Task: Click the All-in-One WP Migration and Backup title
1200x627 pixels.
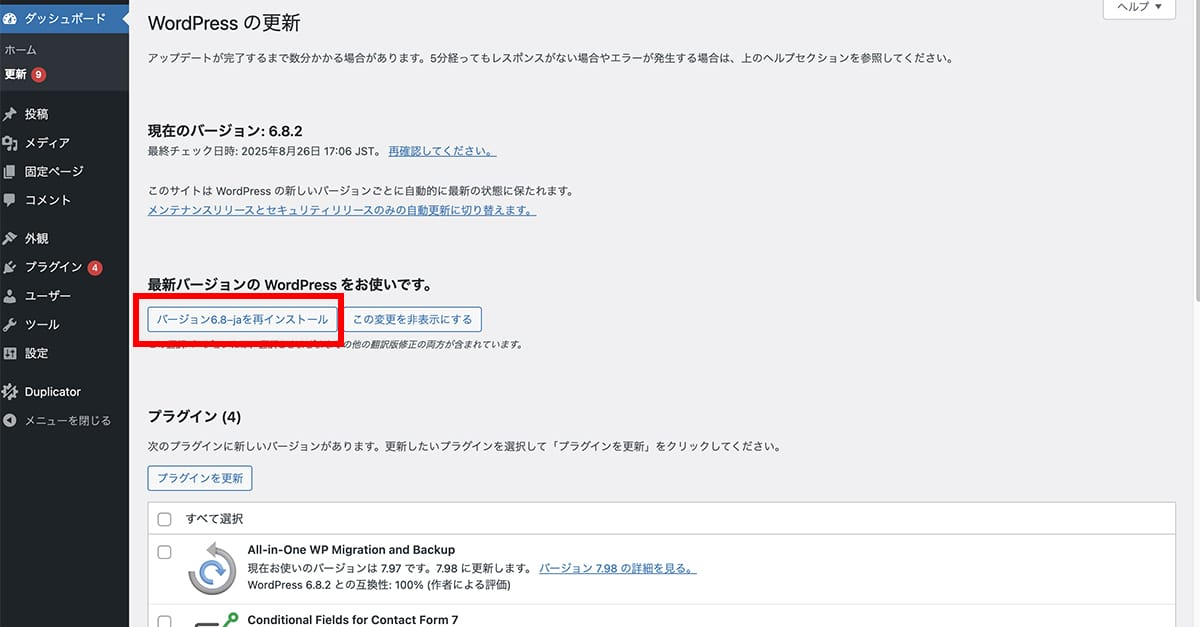Action: (351, 550)
